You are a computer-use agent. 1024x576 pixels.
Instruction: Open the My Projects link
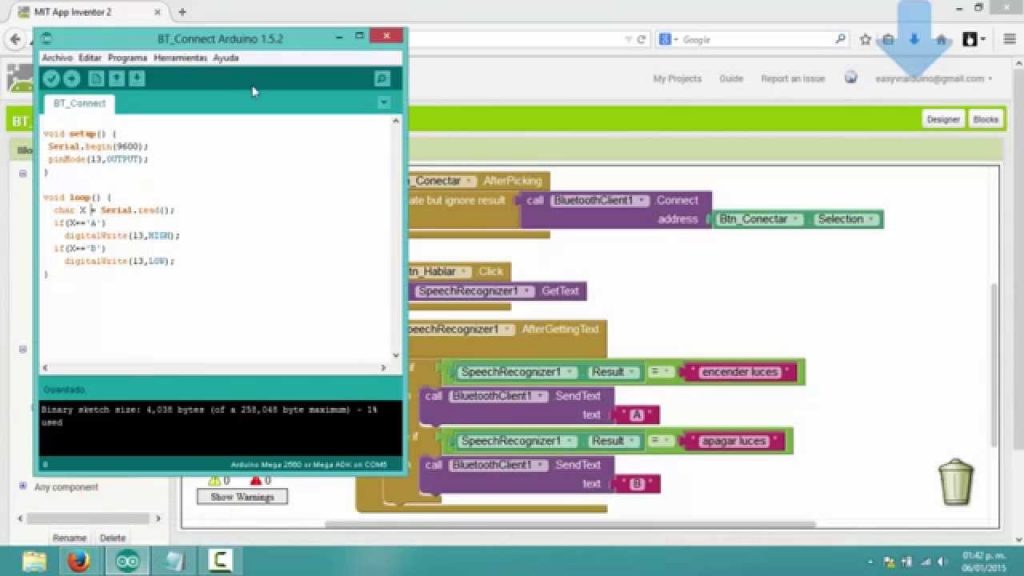coord(677,78)
